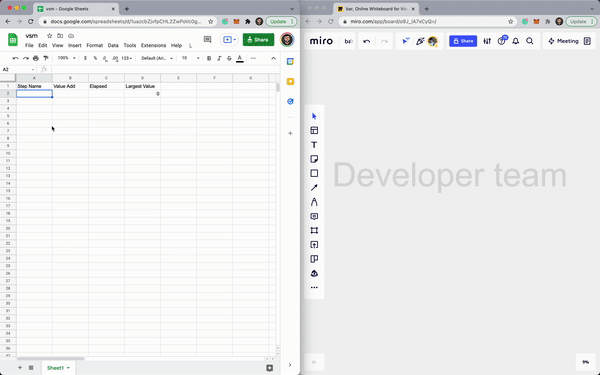Toggle strikethrough formatting in Sheets
600x375 pixels.
pyautogui.click(x=229, y=58)
